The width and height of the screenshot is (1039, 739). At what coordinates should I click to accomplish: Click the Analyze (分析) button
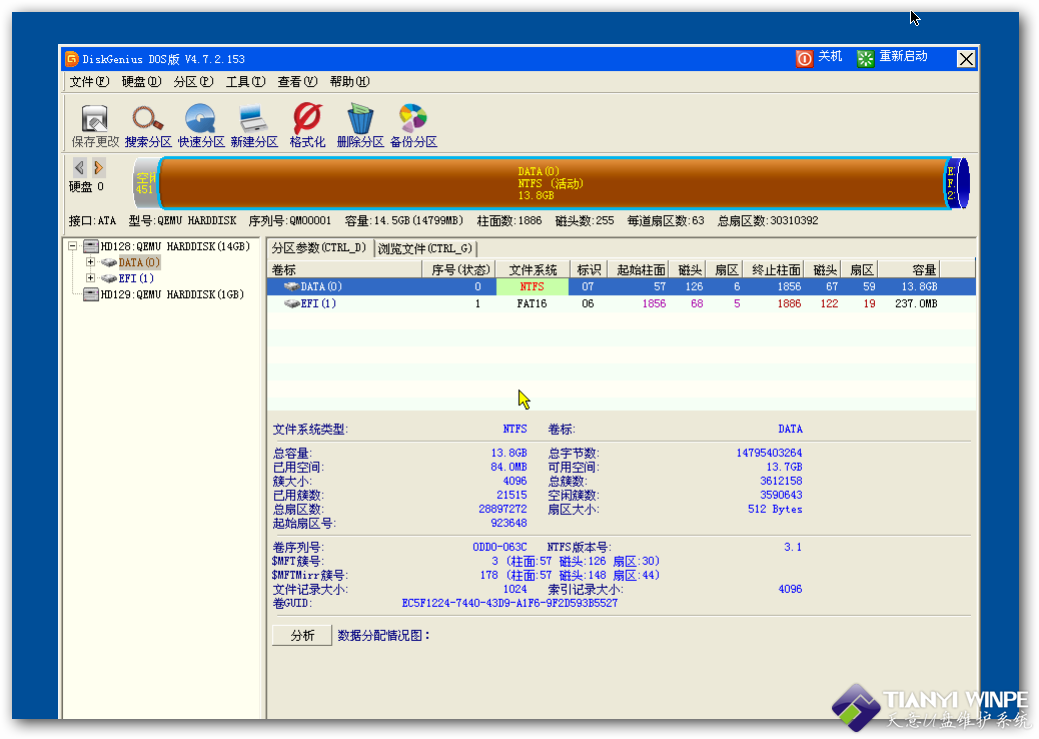(x=302, y=636)
